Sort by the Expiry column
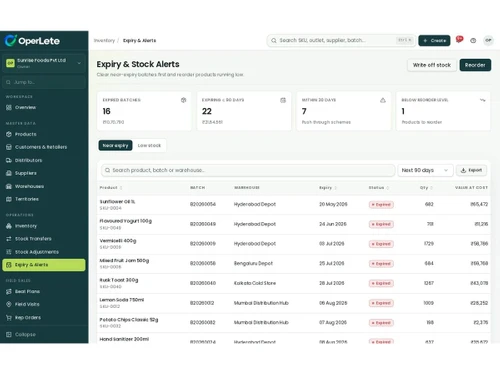Viewport: 500px width, 375px height. [328, 188]
